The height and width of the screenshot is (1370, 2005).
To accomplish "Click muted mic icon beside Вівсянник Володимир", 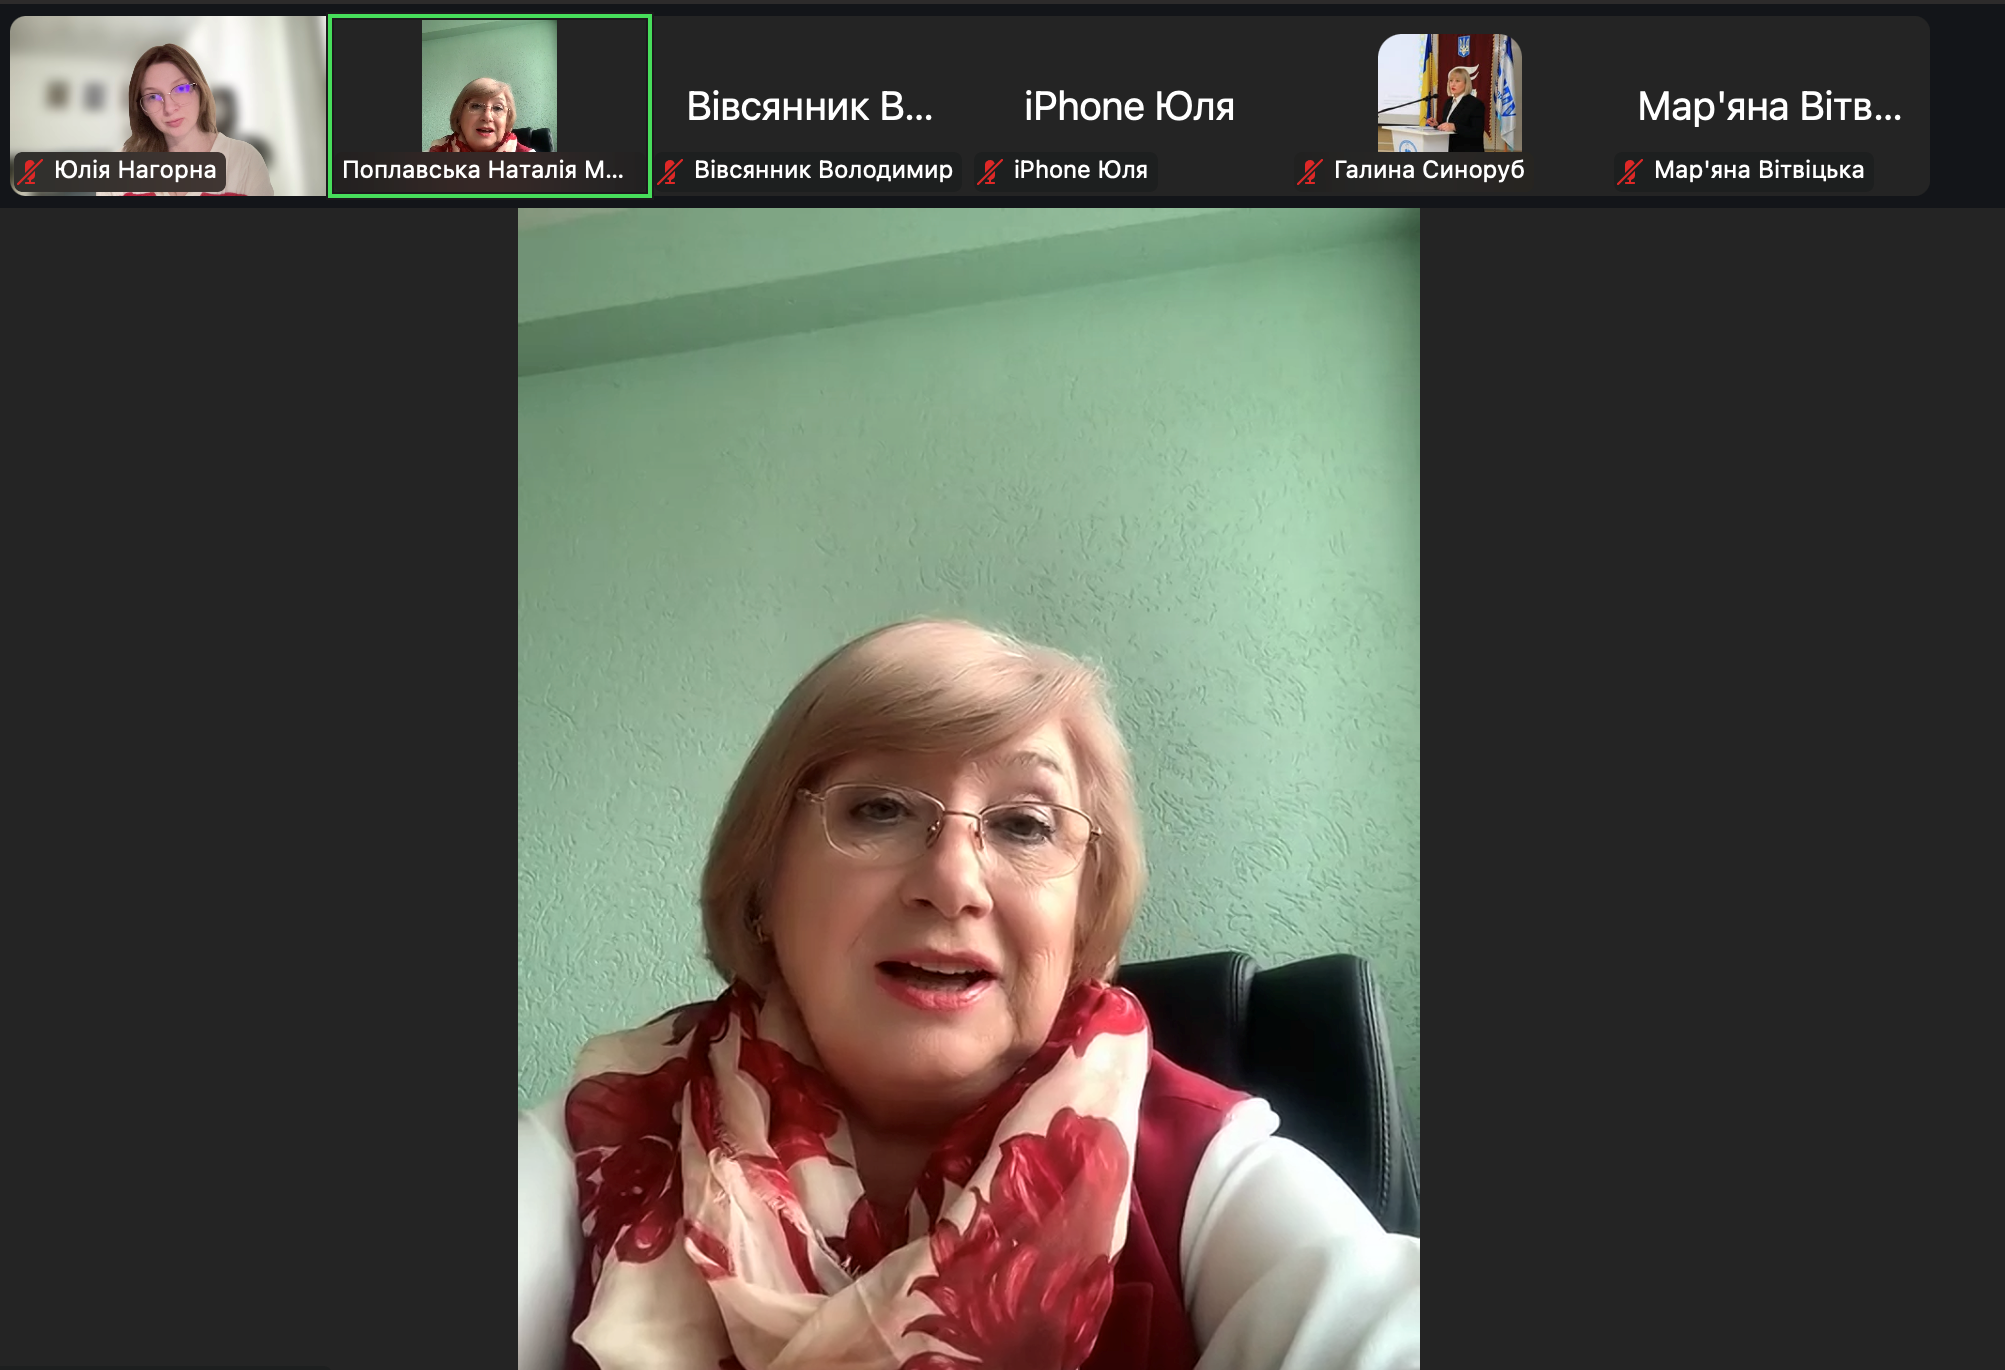I will 671,171.
